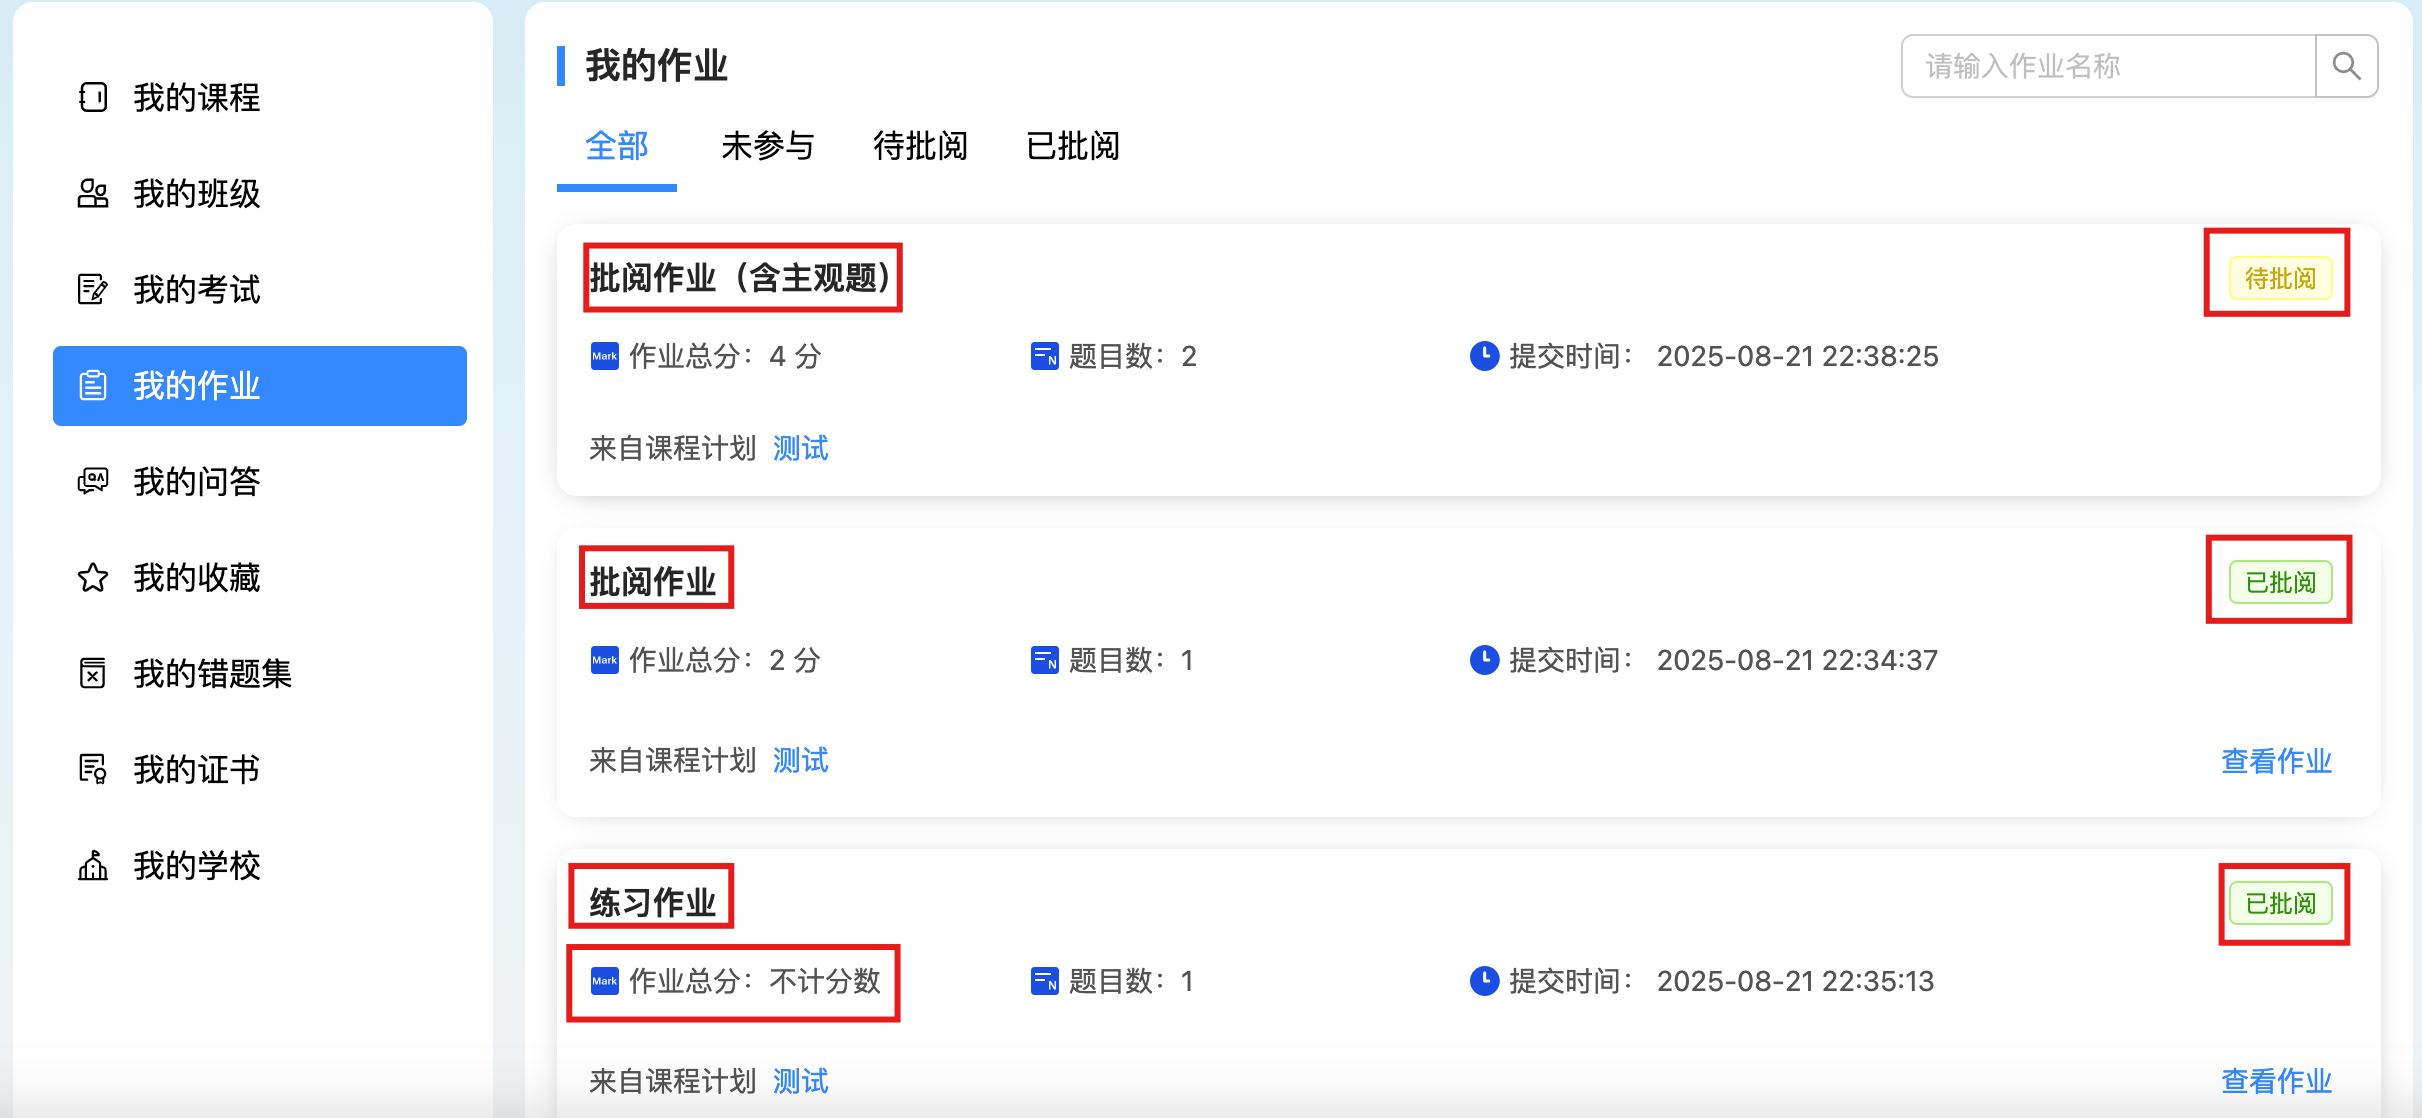Open 我的证书 in the sidebar
This screenshot has width=2422, height=1118.
[x=196, y=770]
